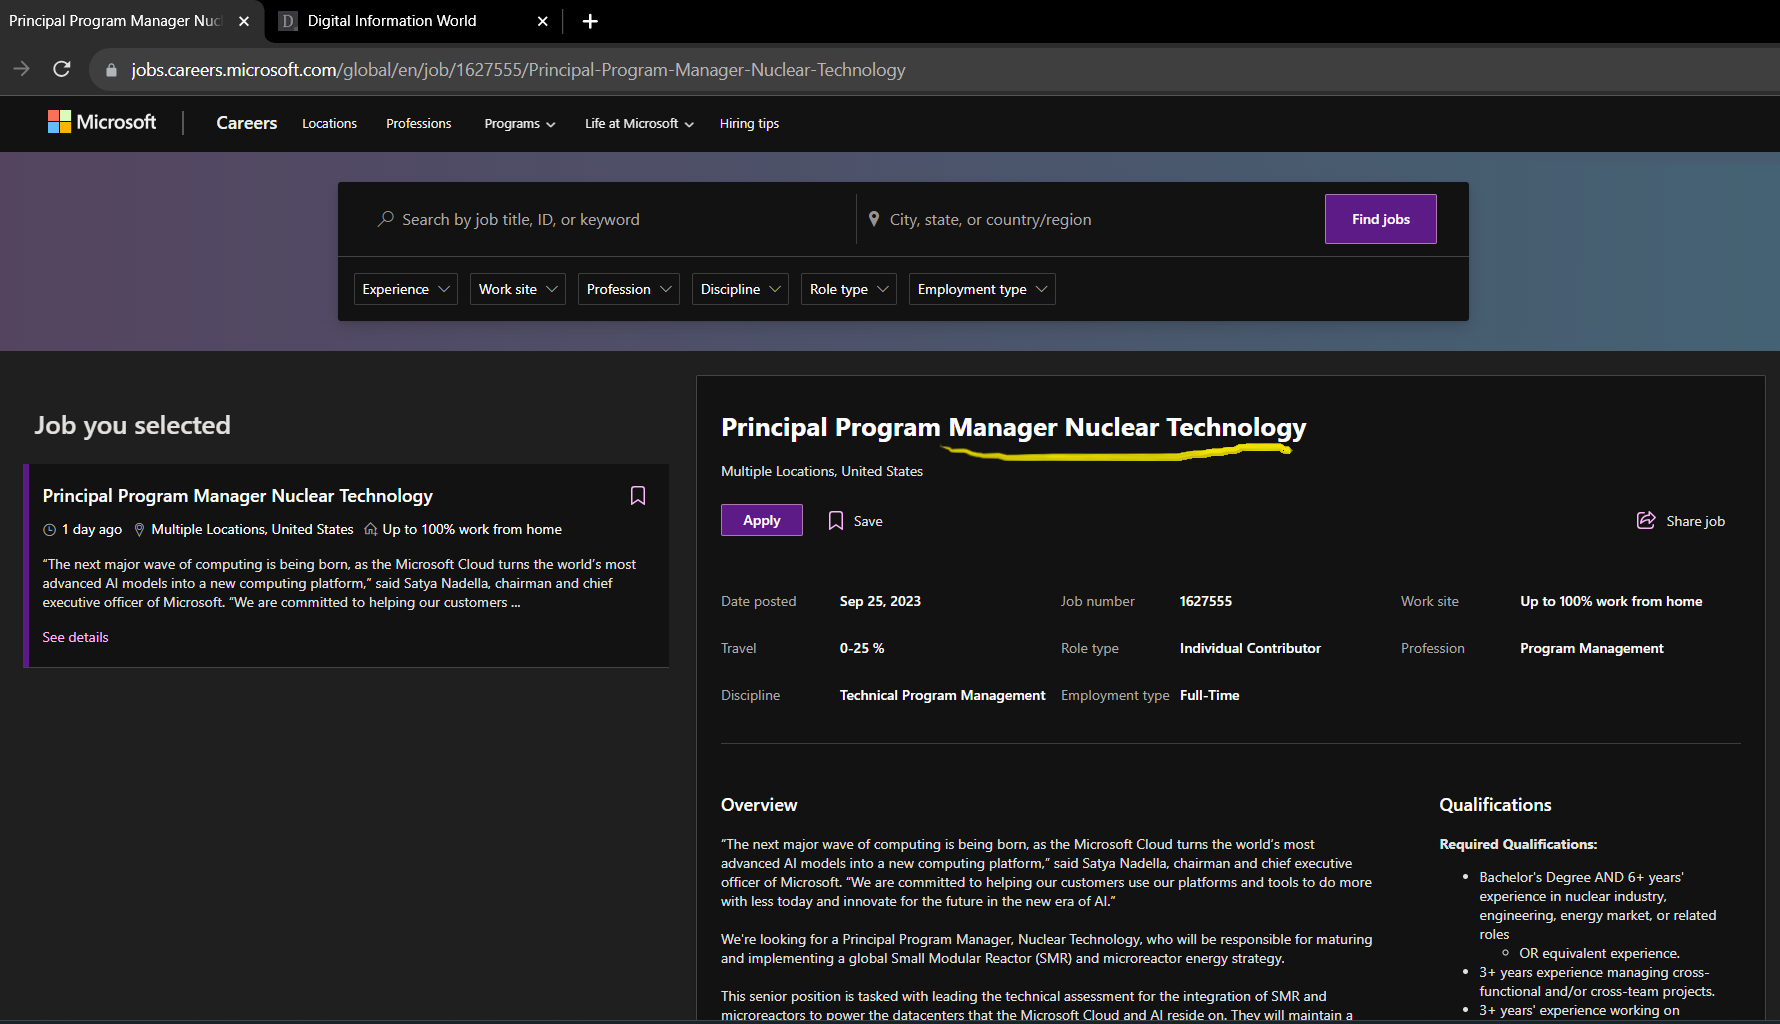
Task: Click the Individual Contributor role type value
Action: click(x=1250, y=648)
